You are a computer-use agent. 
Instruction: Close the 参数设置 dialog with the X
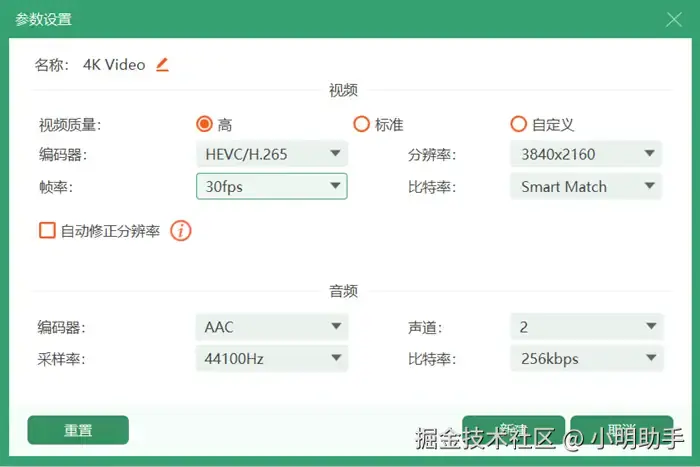[674, 19]
